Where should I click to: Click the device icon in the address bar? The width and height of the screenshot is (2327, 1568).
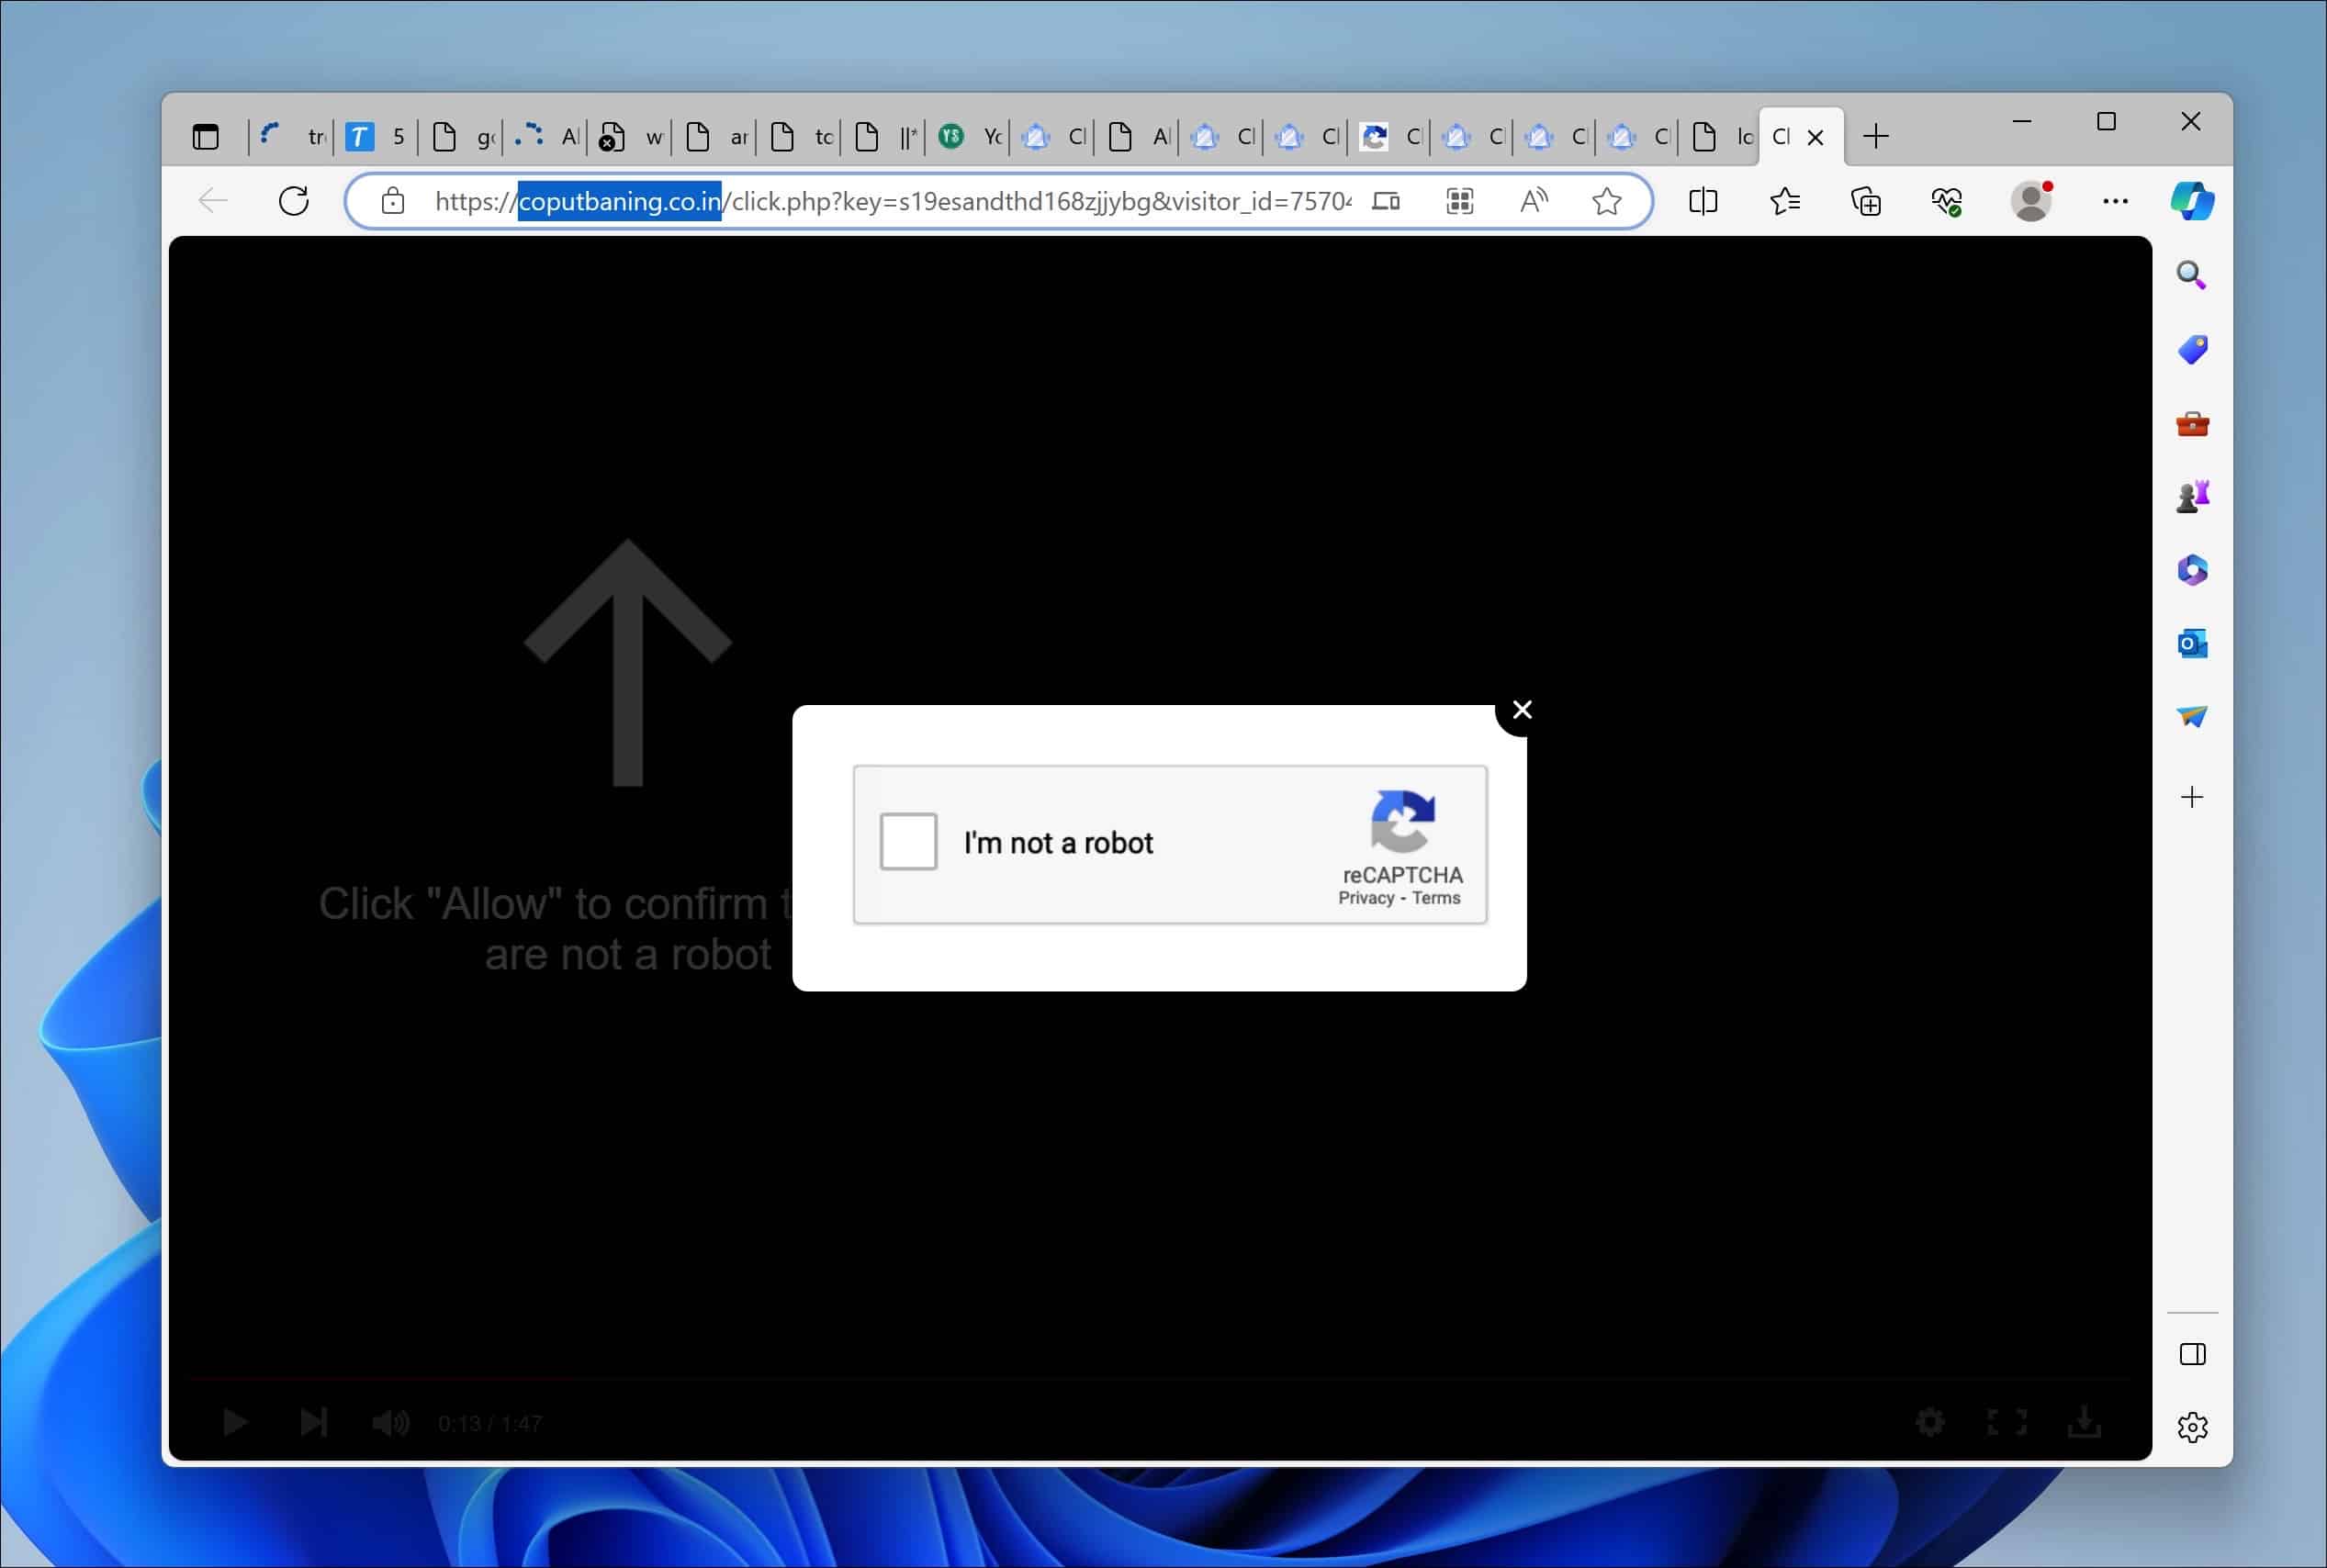pyautogui.click(x=1385, y=201)
